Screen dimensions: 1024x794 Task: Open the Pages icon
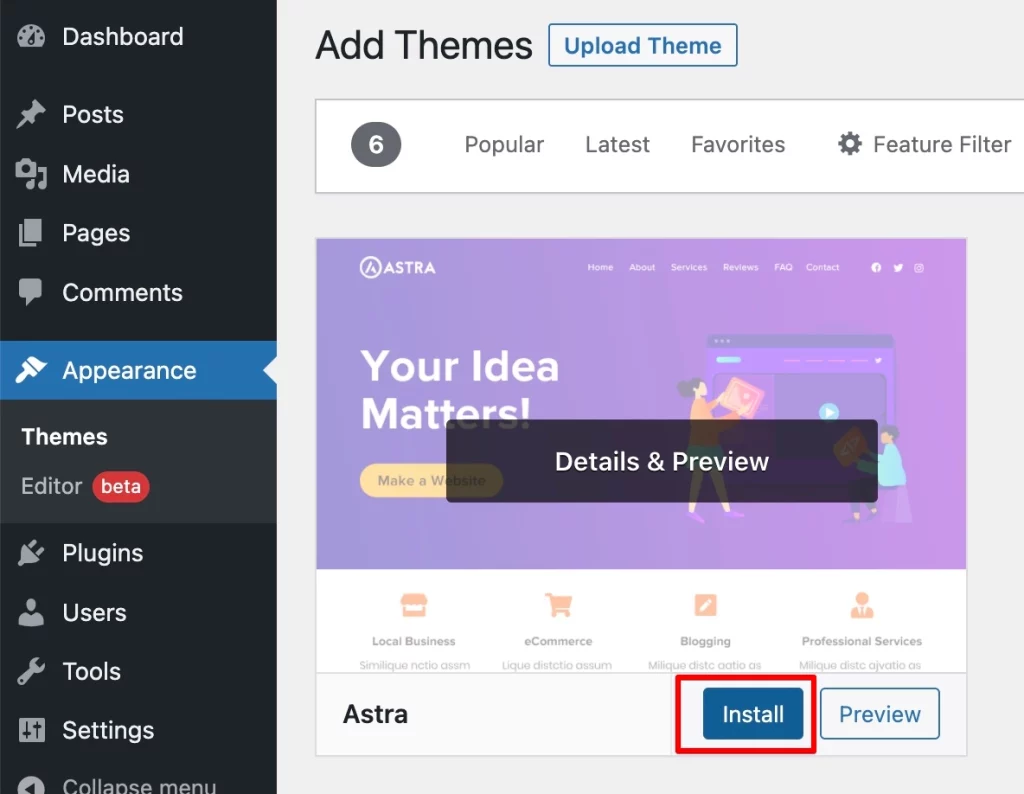pos(30,233)
